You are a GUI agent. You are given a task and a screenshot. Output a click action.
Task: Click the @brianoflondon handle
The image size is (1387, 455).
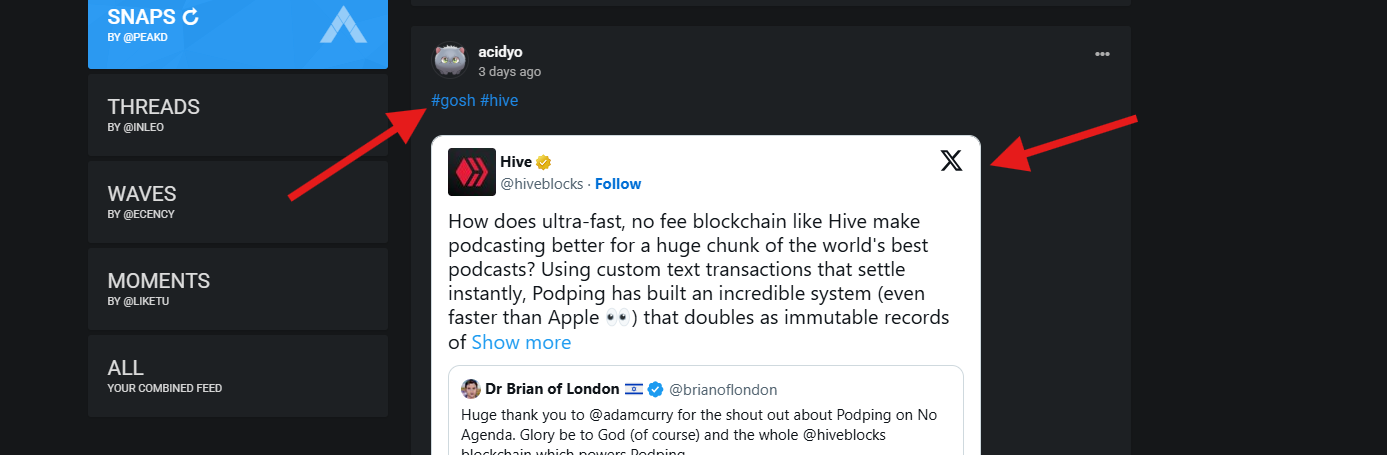tap(723, 389)
